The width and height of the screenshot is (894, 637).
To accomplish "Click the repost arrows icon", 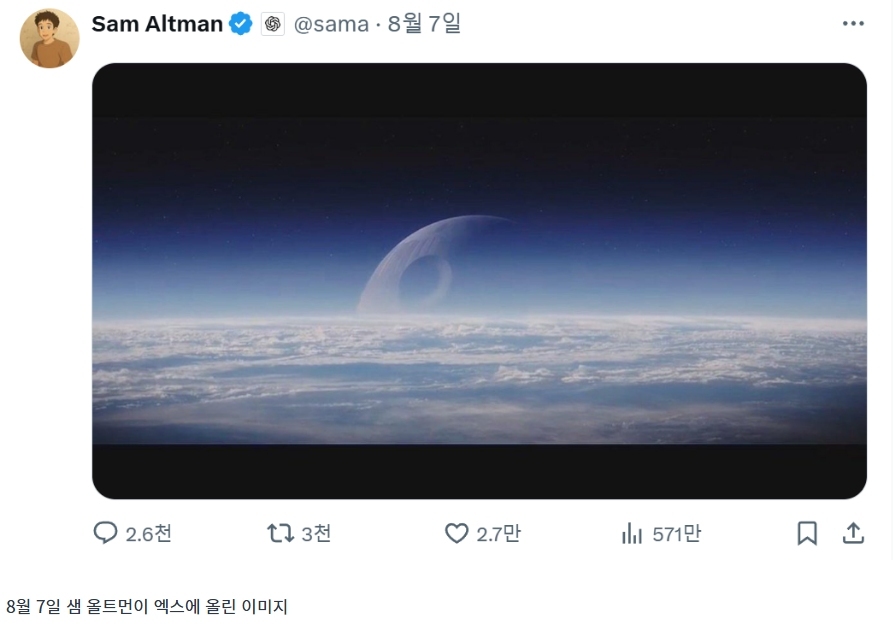I will 281,533.
